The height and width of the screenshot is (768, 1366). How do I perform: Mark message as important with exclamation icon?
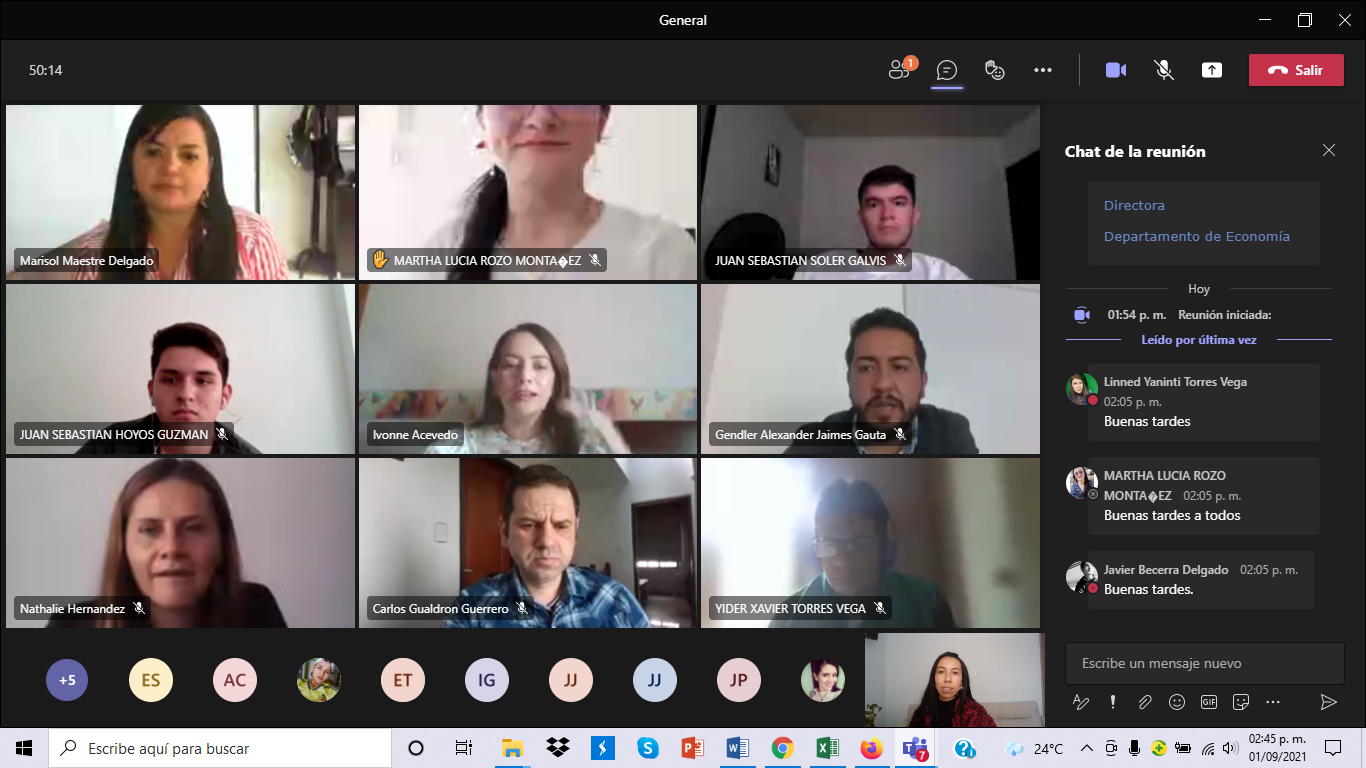(1113, 702)
